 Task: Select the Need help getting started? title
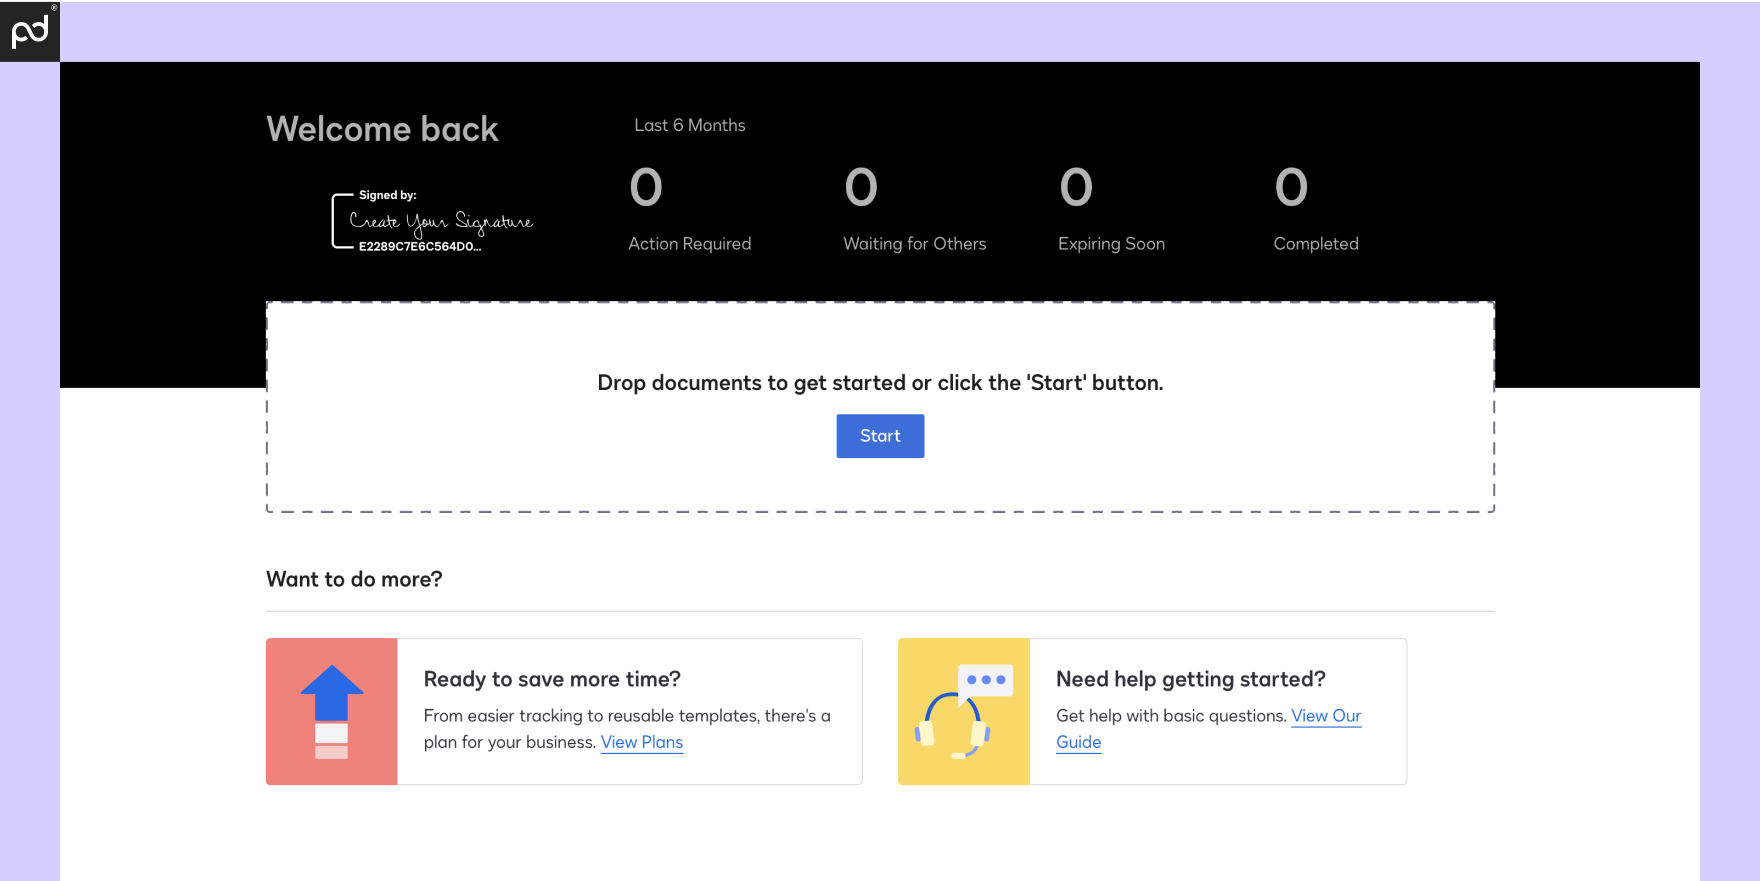click(1190, 679)
